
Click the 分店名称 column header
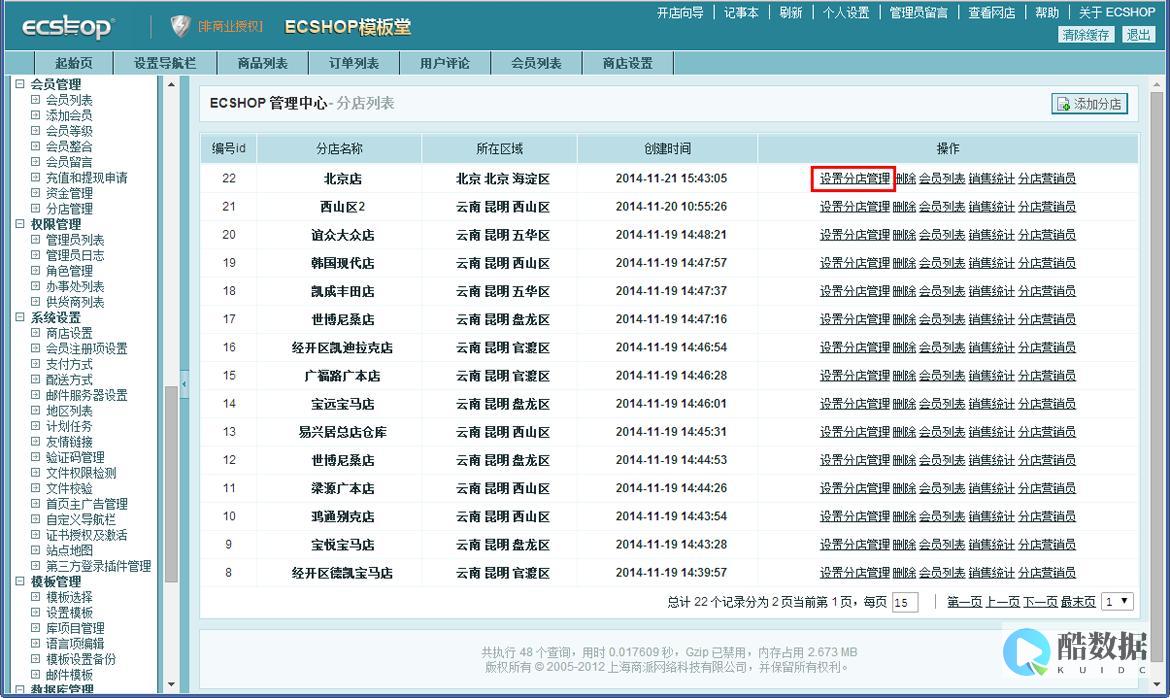(x=340, y=149)
